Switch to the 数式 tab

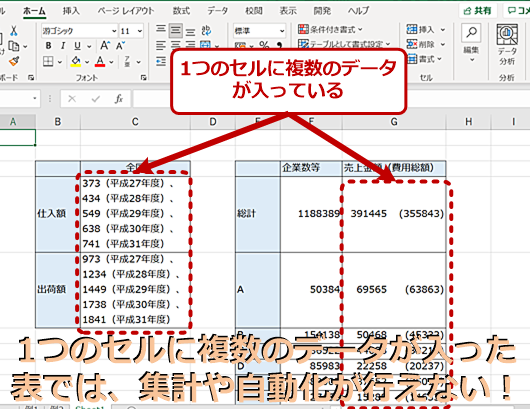(x=182, y=11)
